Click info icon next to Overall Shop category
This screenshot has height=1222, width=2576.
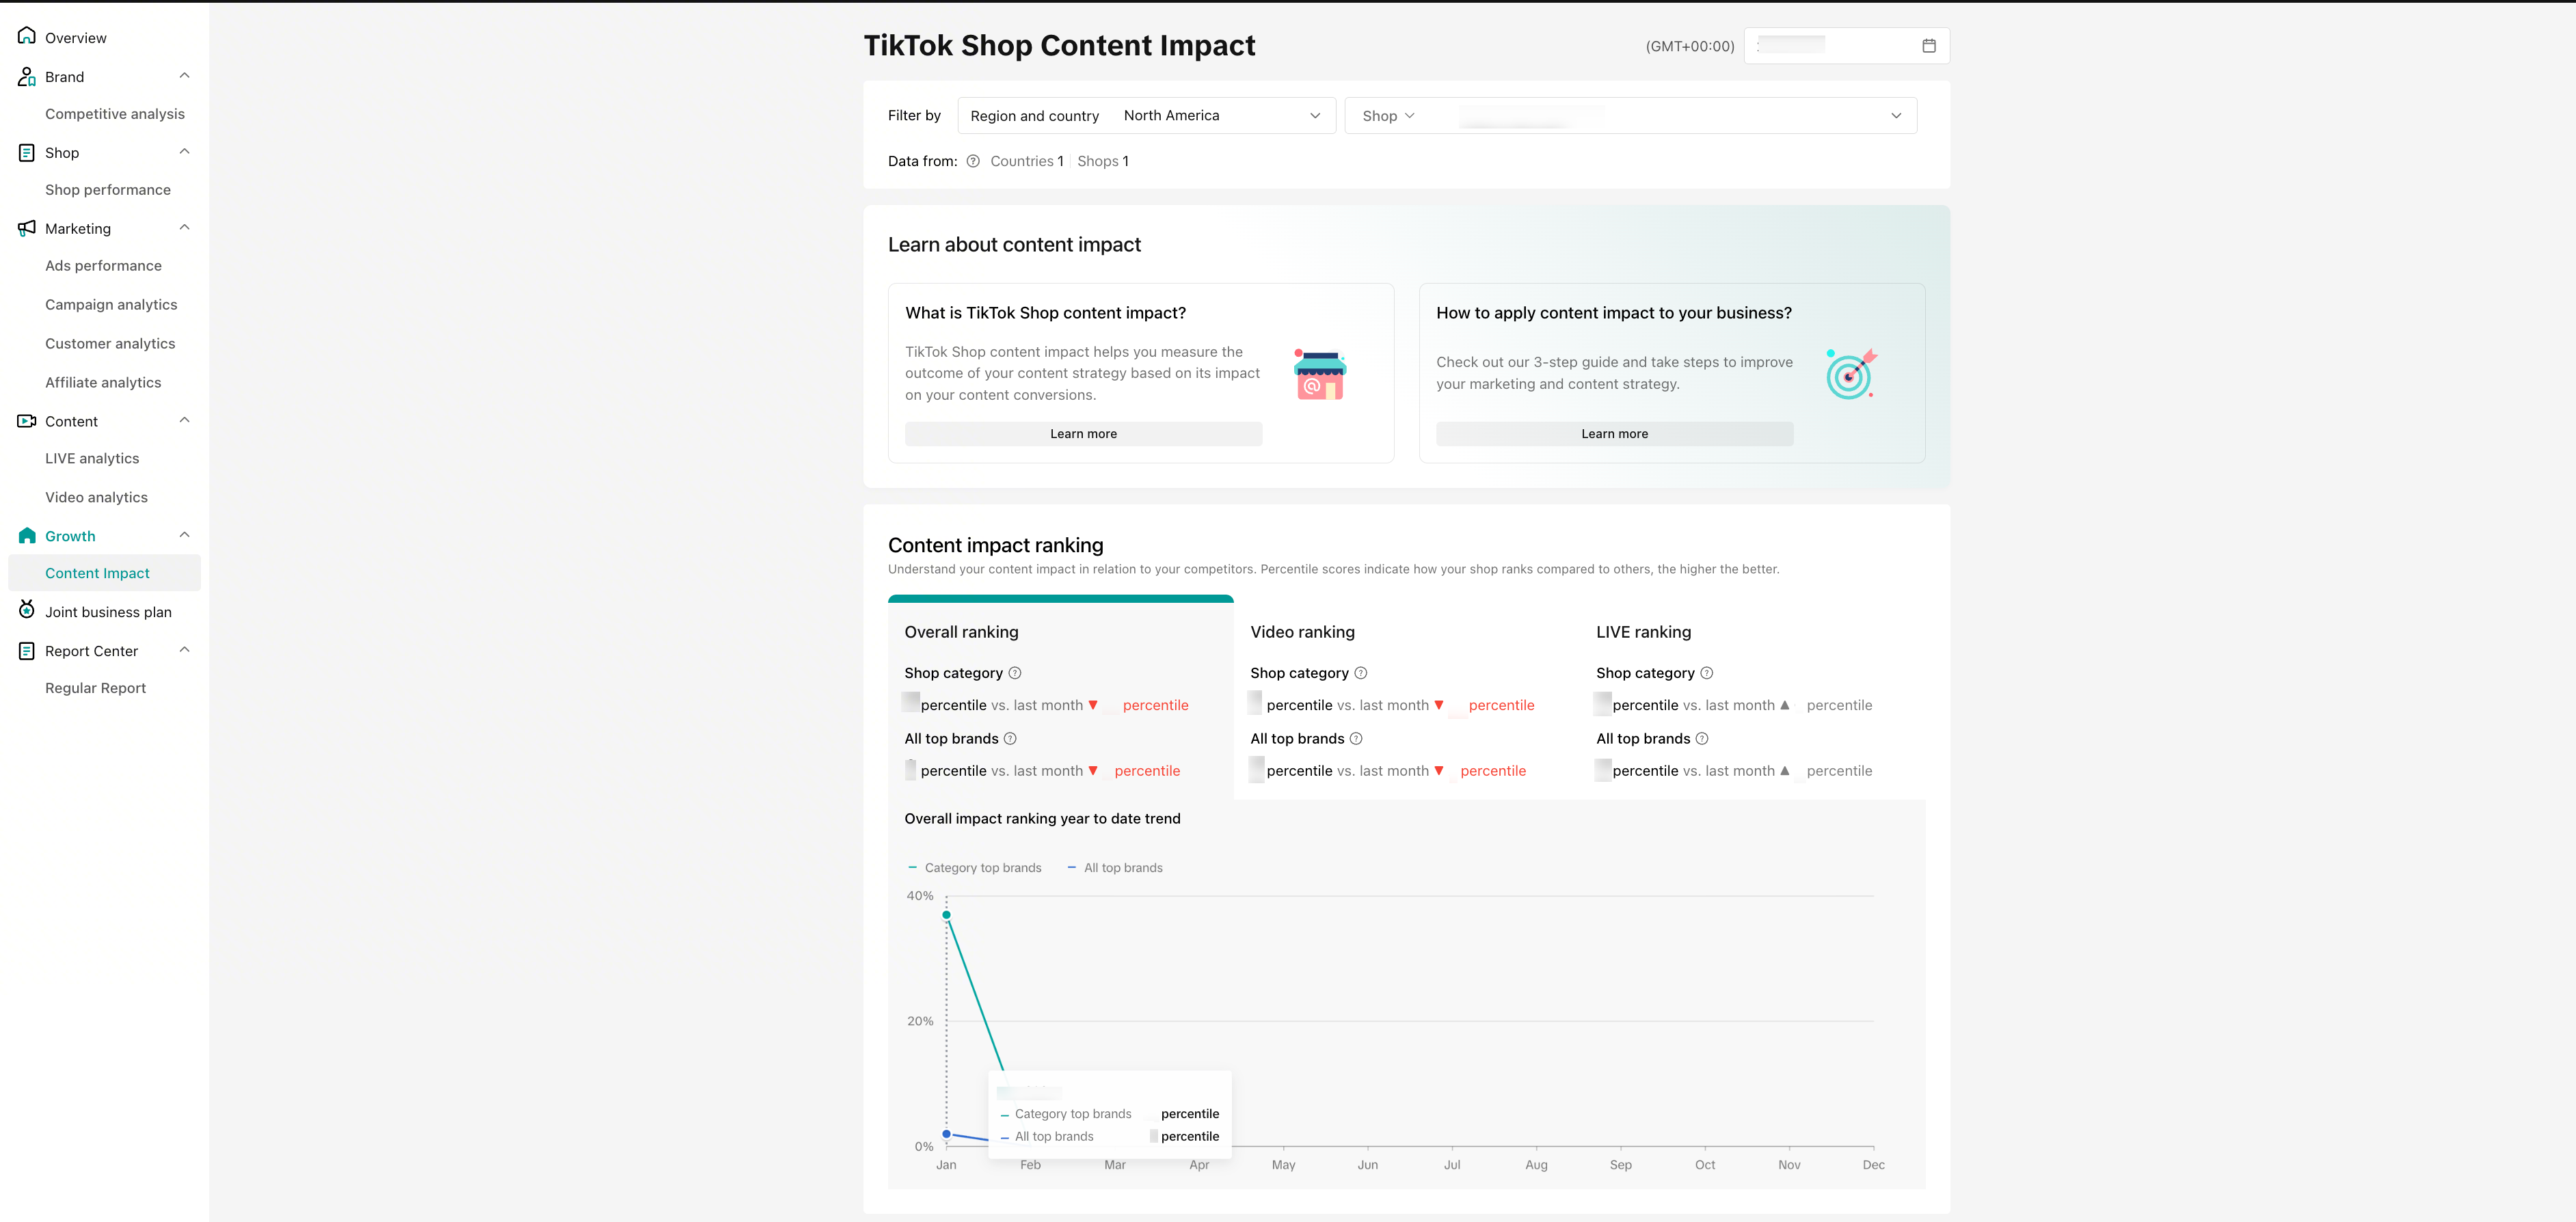click(1015, 673)
